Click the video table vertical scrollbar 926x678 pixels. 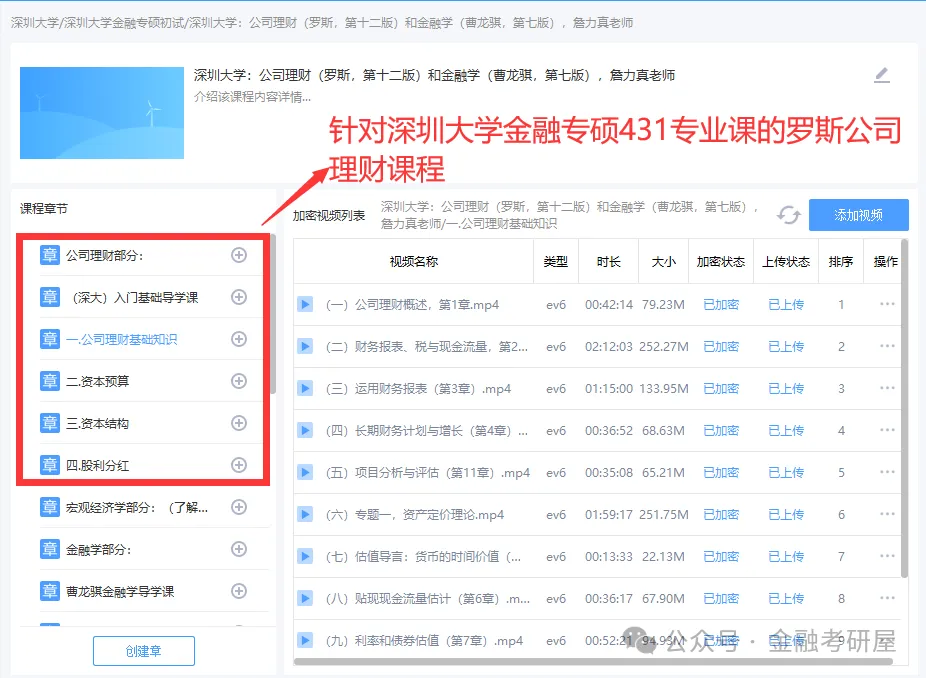point(904,408)
